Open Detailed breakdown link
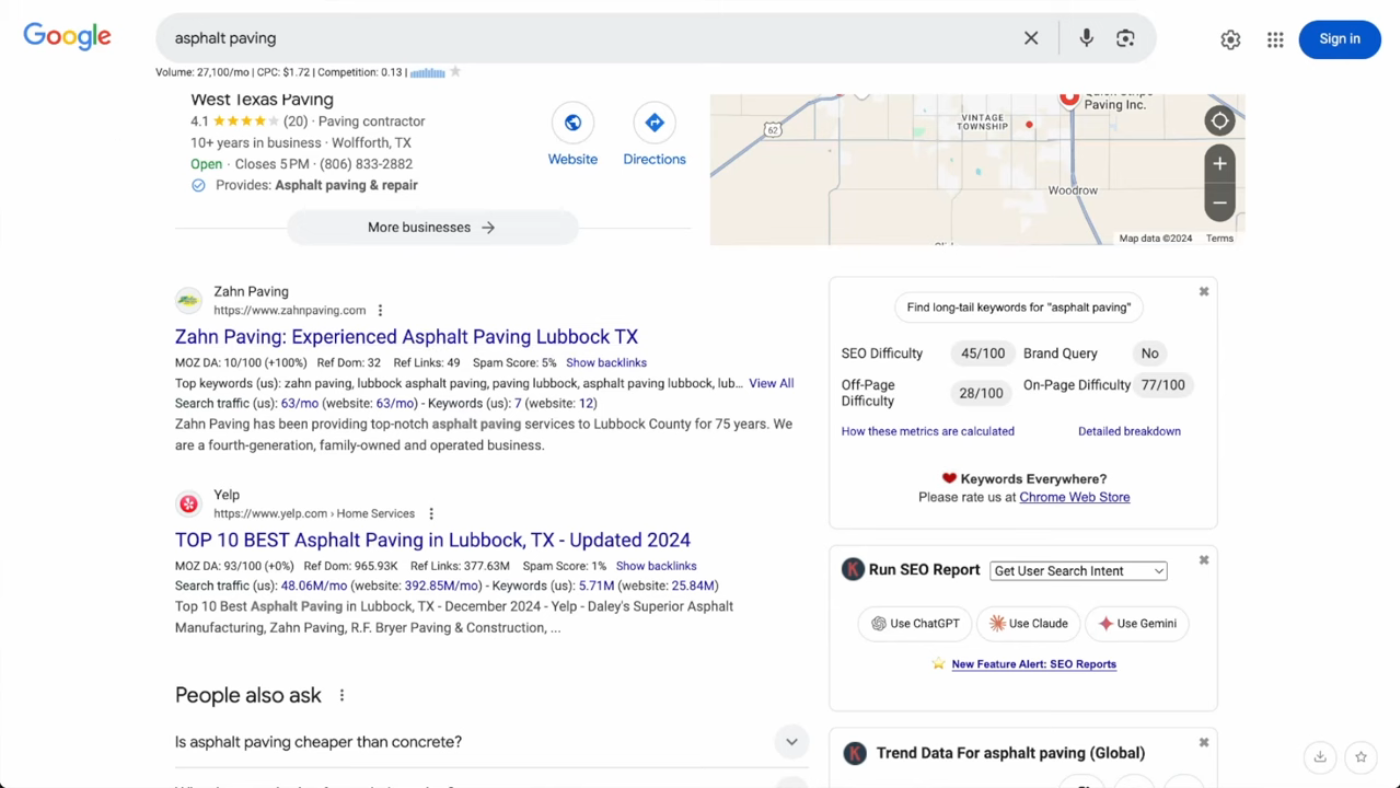The height and width of the screenshot is (788, 1400). pyautogui.click(x=1129, y=431)
